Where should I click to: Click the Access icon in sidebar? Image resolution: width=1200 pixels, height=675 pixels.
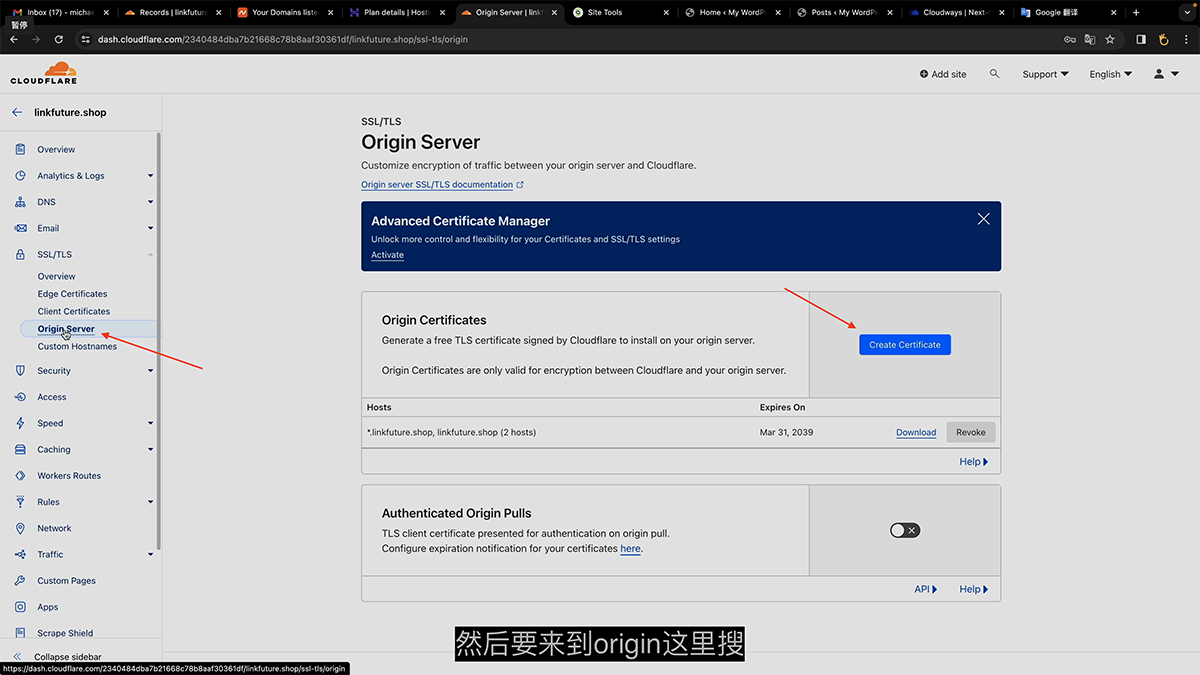point(20,397)
